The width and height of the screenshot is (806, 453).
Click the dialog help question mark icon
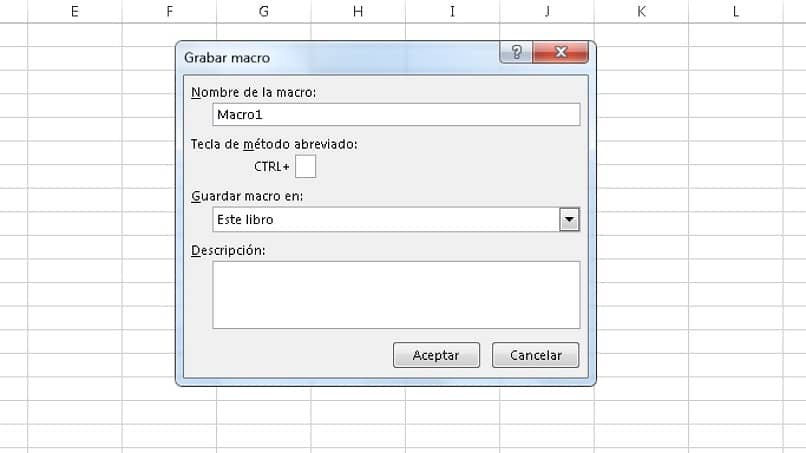(x=515, y=54)
